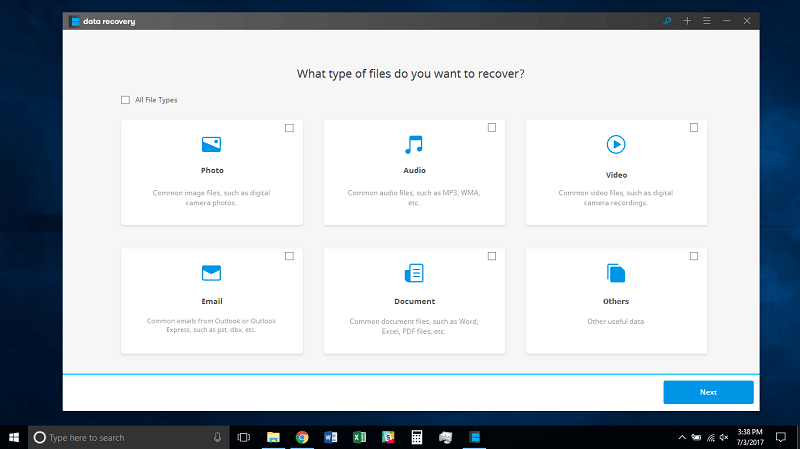This screenshot has width=800, height=449.
Task: Check the Others card checkbox
Action: coord(694,256)
